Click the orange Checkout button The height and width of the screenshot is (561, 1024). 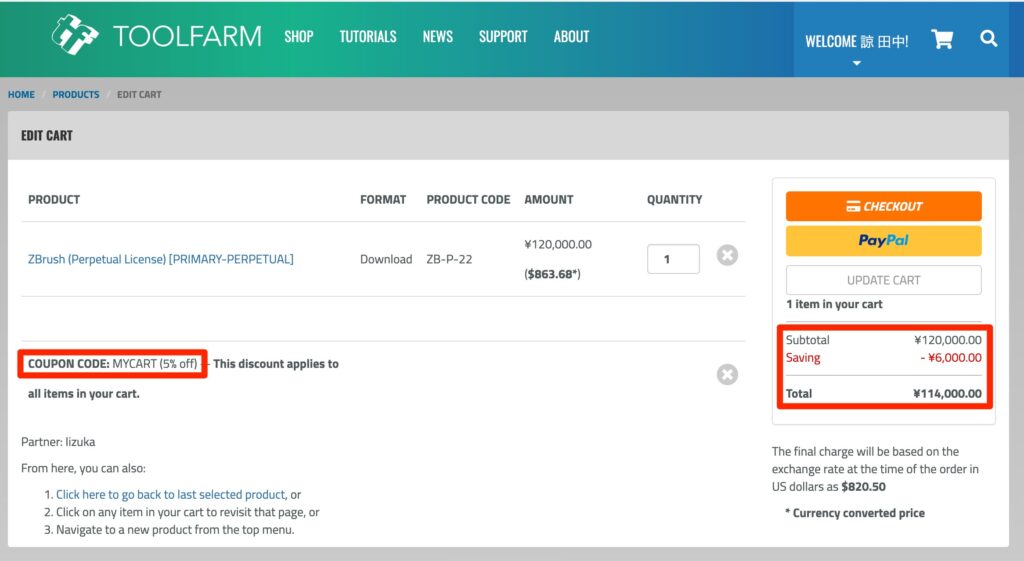coord(883,206)
